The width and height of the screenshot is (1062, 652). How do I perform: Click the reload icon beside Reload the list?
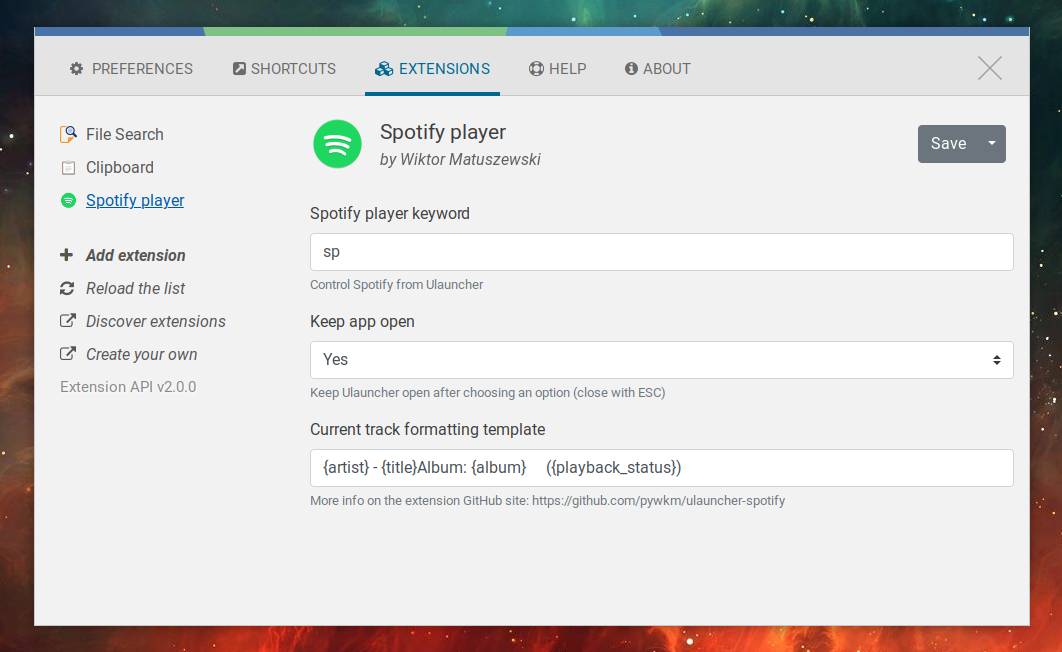coord(66,288)
